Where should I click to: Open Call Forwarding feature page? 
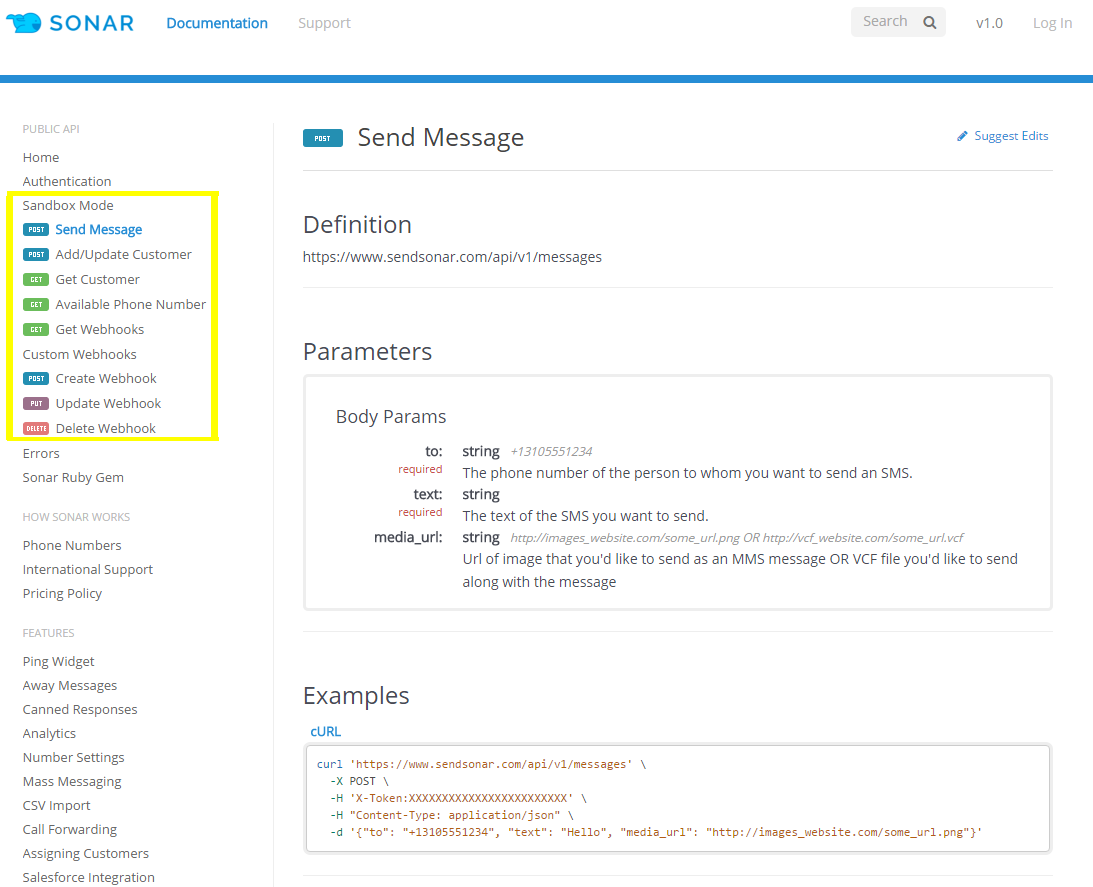(70, 829)
